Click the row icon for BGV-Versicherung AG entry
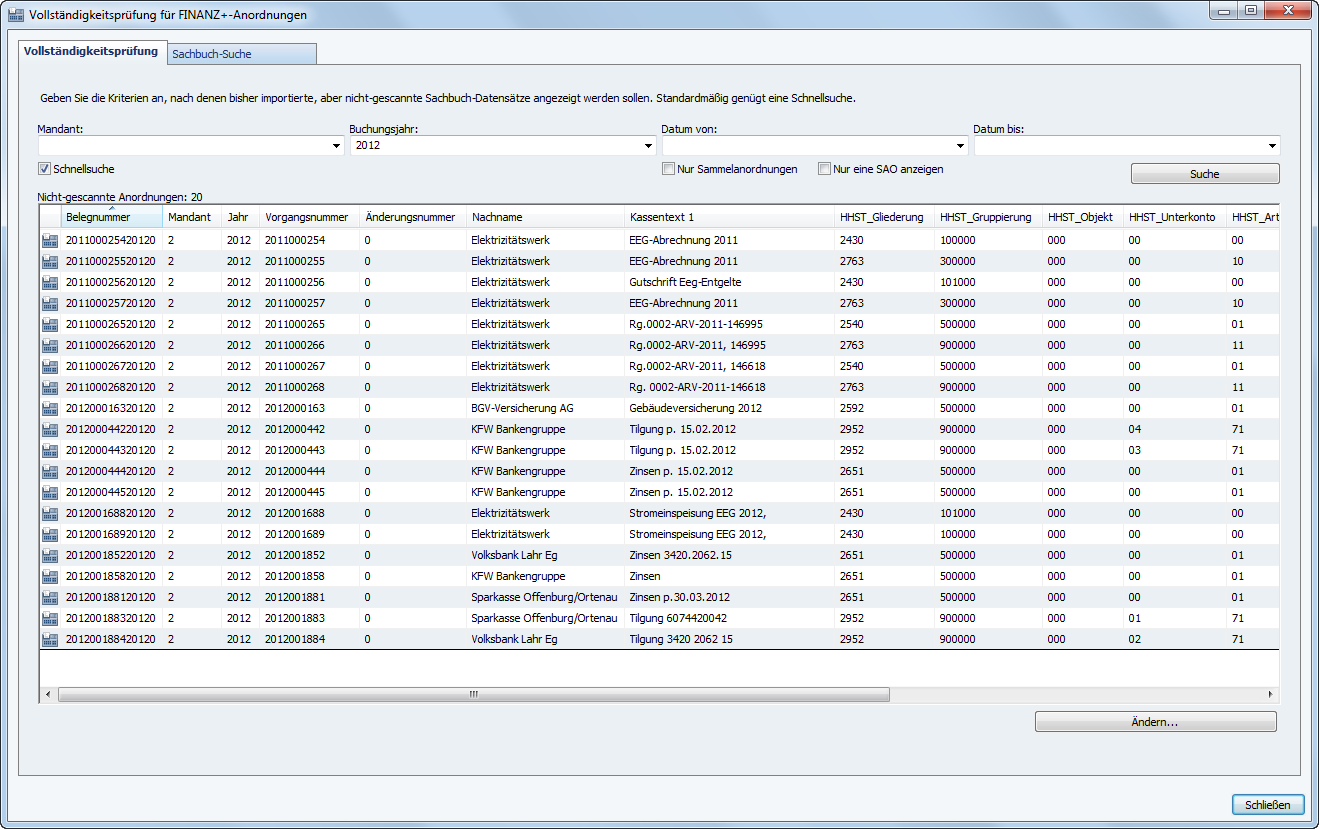 click(50, 408)
